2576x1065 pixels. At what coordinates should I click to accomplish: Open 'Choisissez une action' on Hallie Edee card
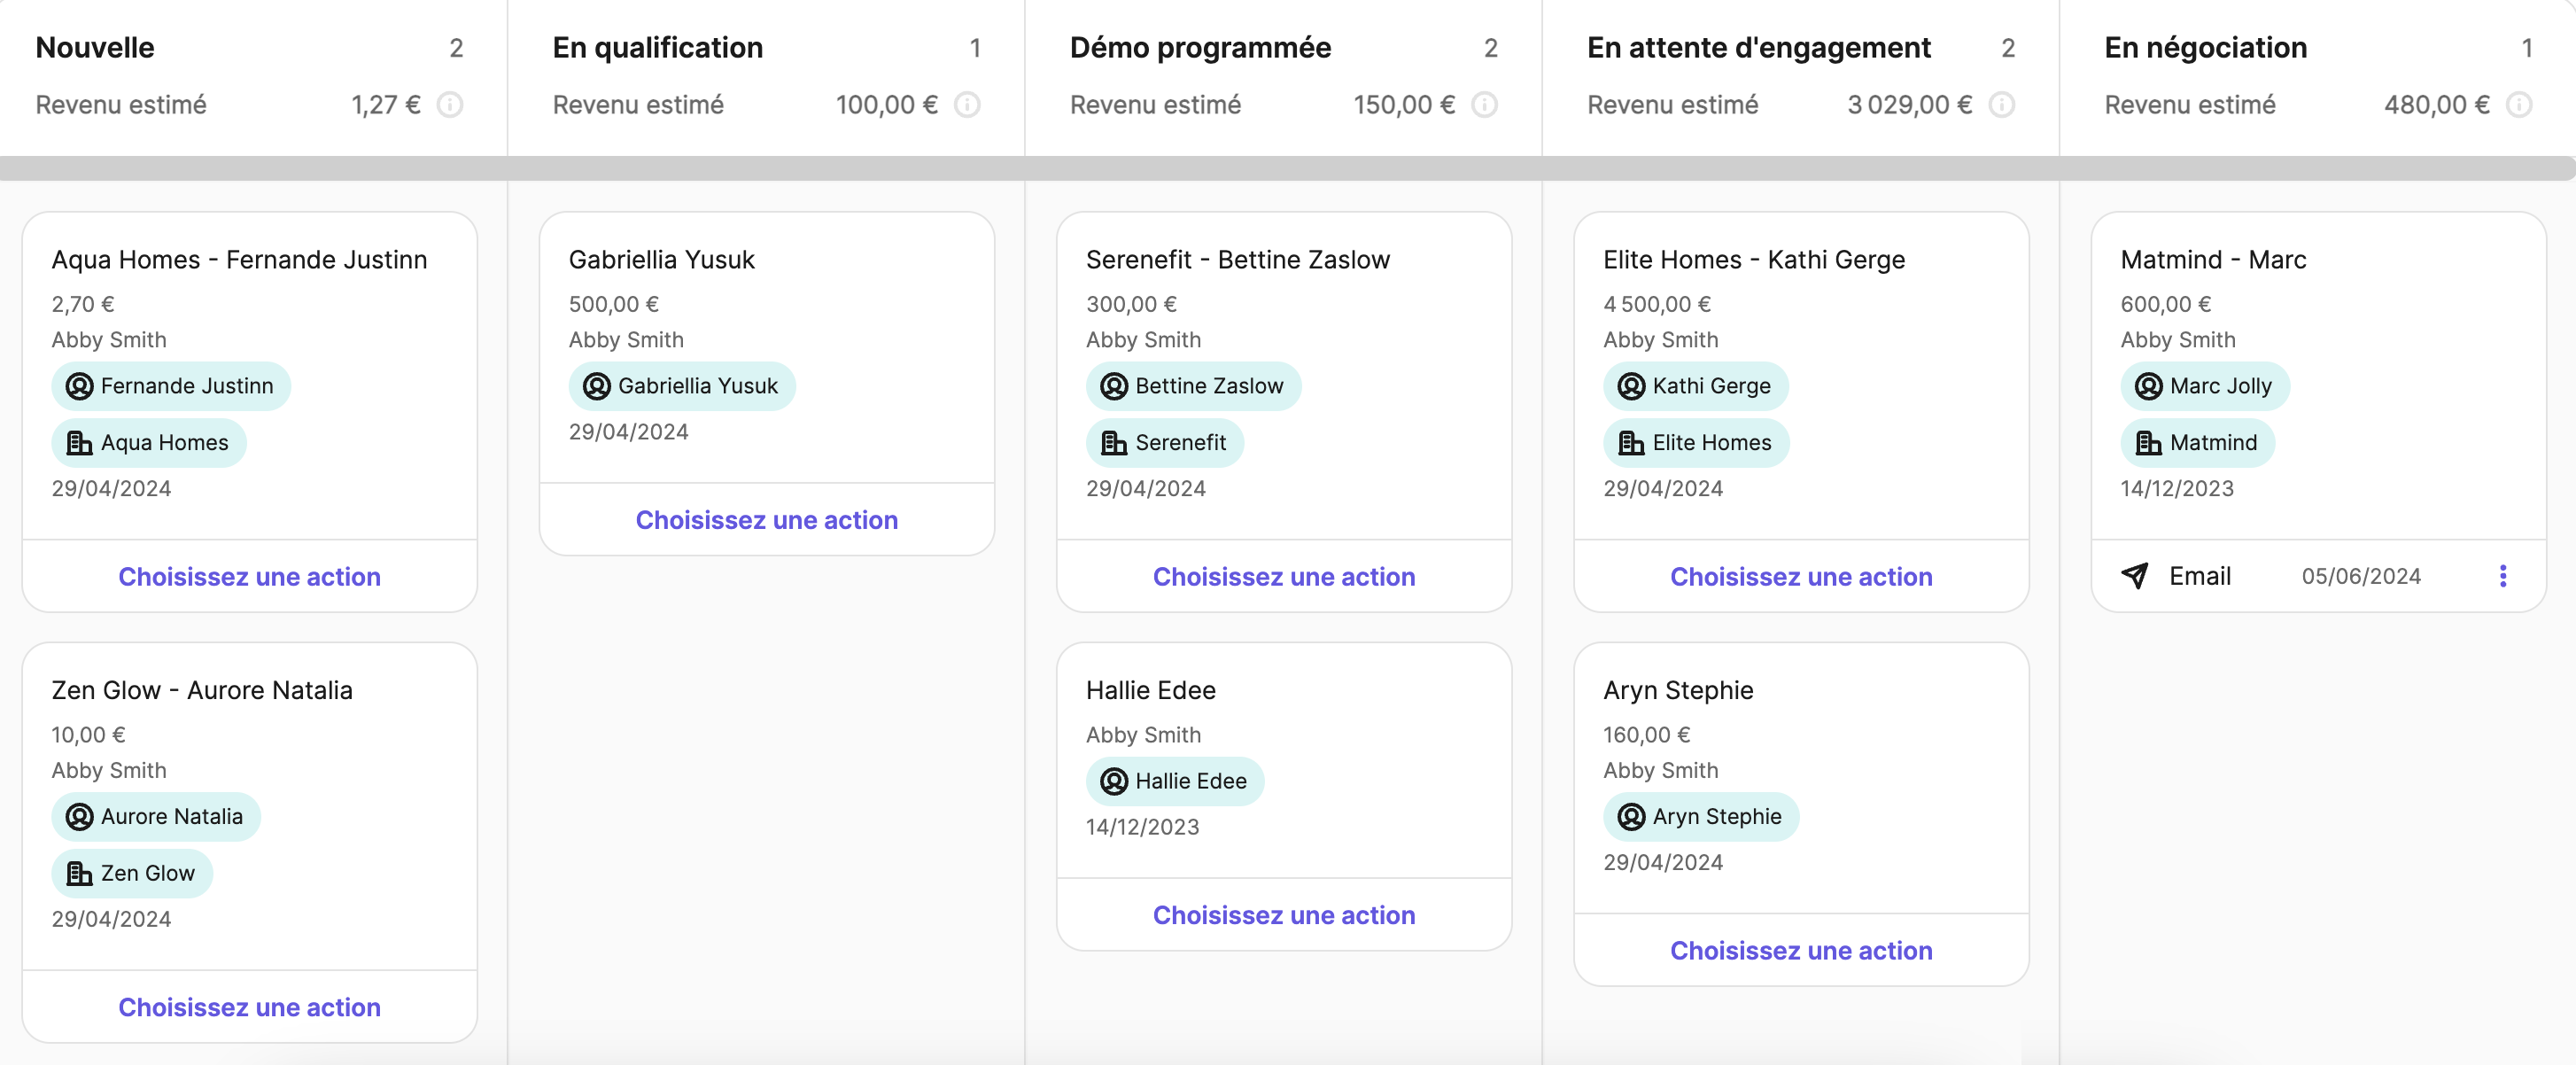coord(1283,915)
